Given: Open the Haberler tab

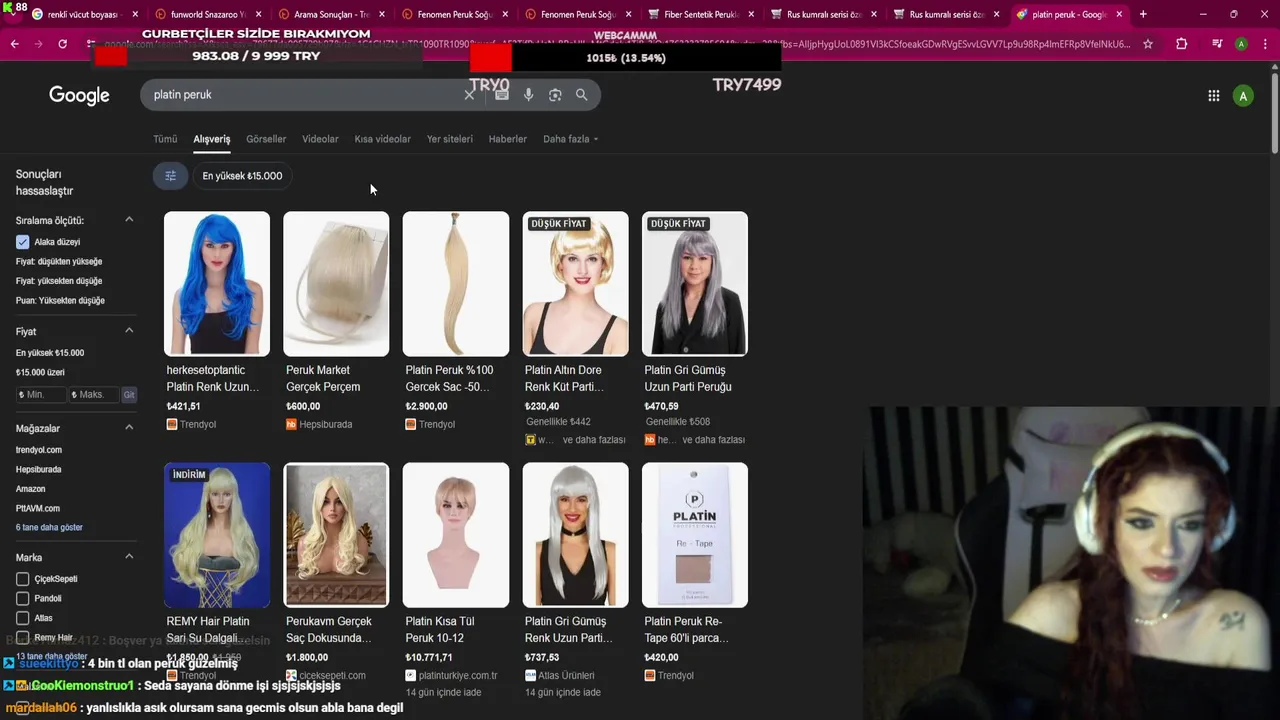Looking at the screenshot, I should 507,139.
